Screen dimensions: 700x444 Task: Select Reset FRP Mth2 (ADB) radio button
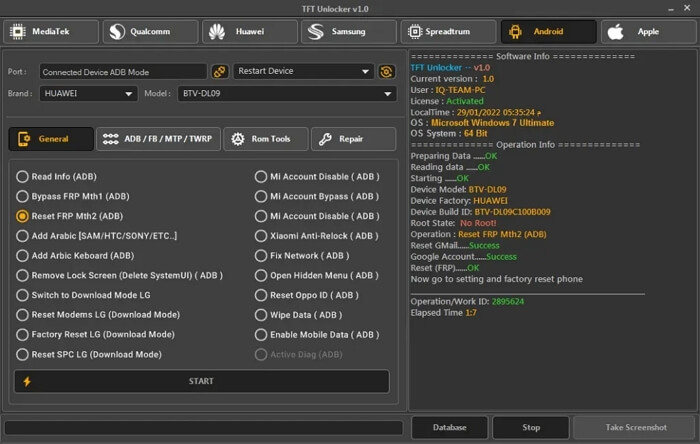click(22, 216)
